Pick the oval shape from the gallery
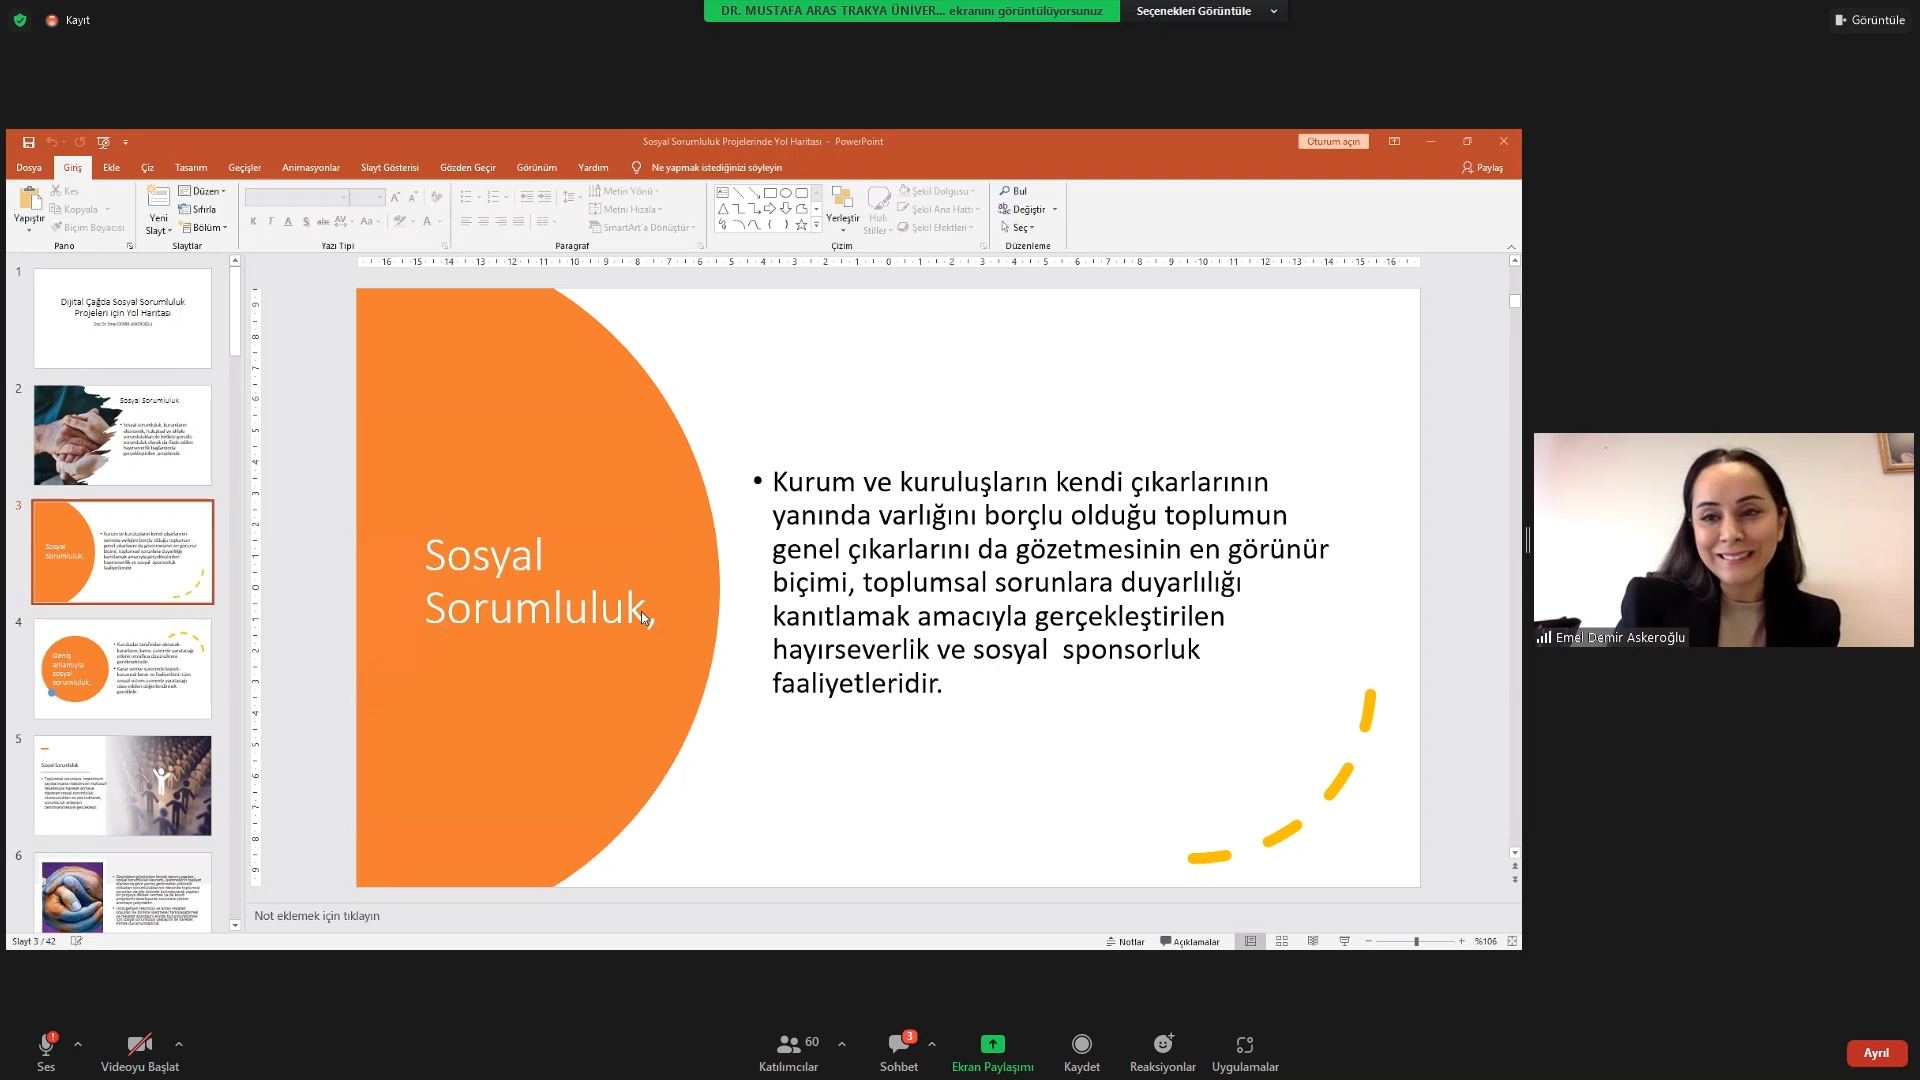 pos(786,193)
